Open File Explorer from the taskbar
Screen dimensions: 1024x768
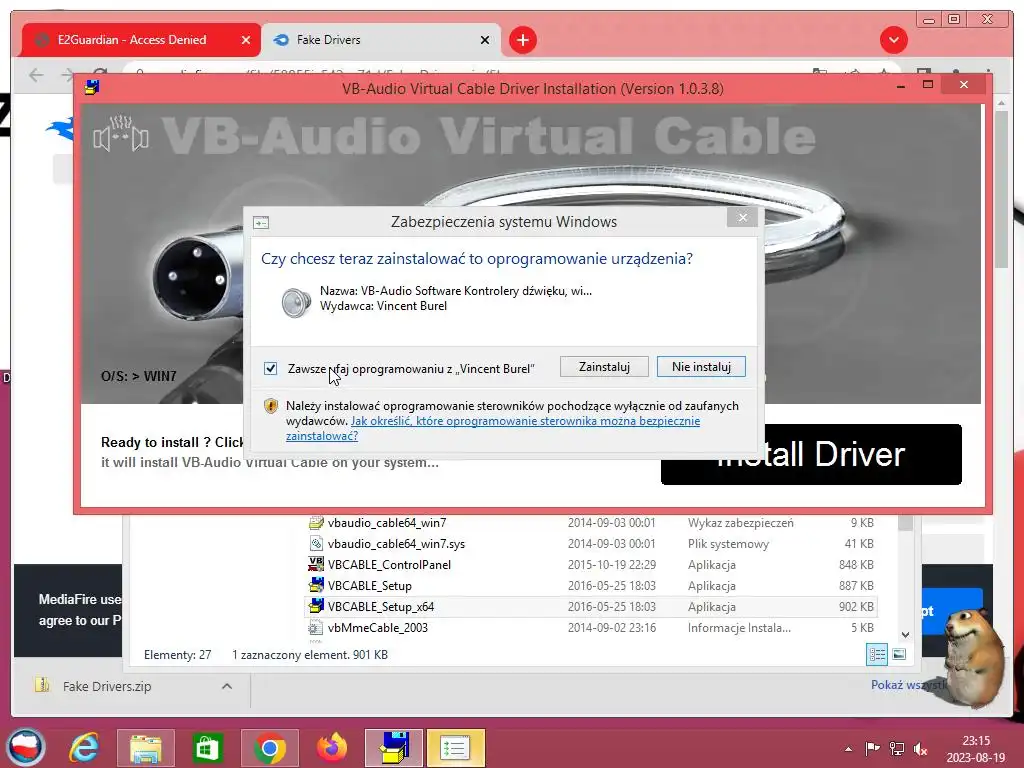(x=146, y=748)
